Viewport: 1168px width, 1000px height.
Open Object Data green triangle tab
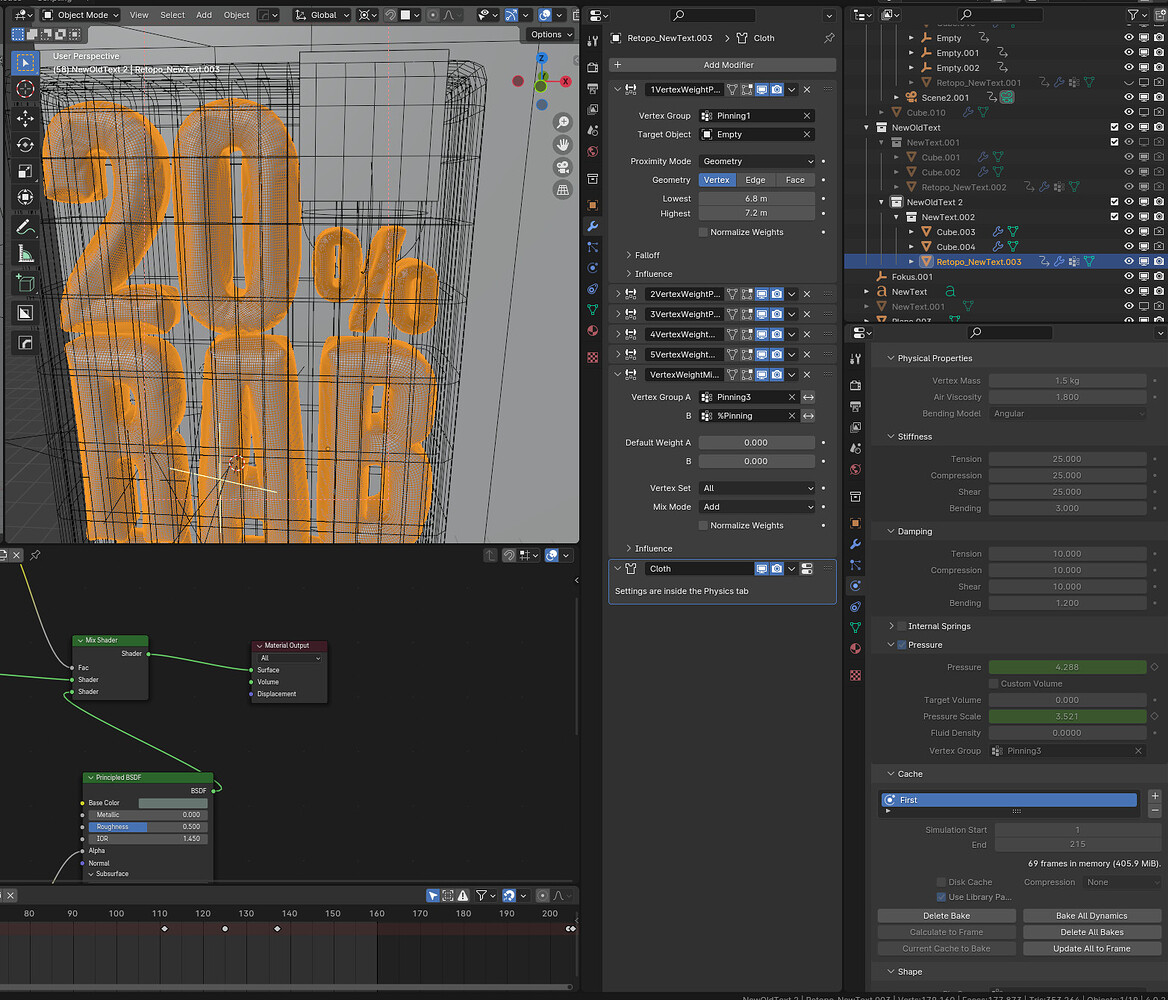point(593,309)
